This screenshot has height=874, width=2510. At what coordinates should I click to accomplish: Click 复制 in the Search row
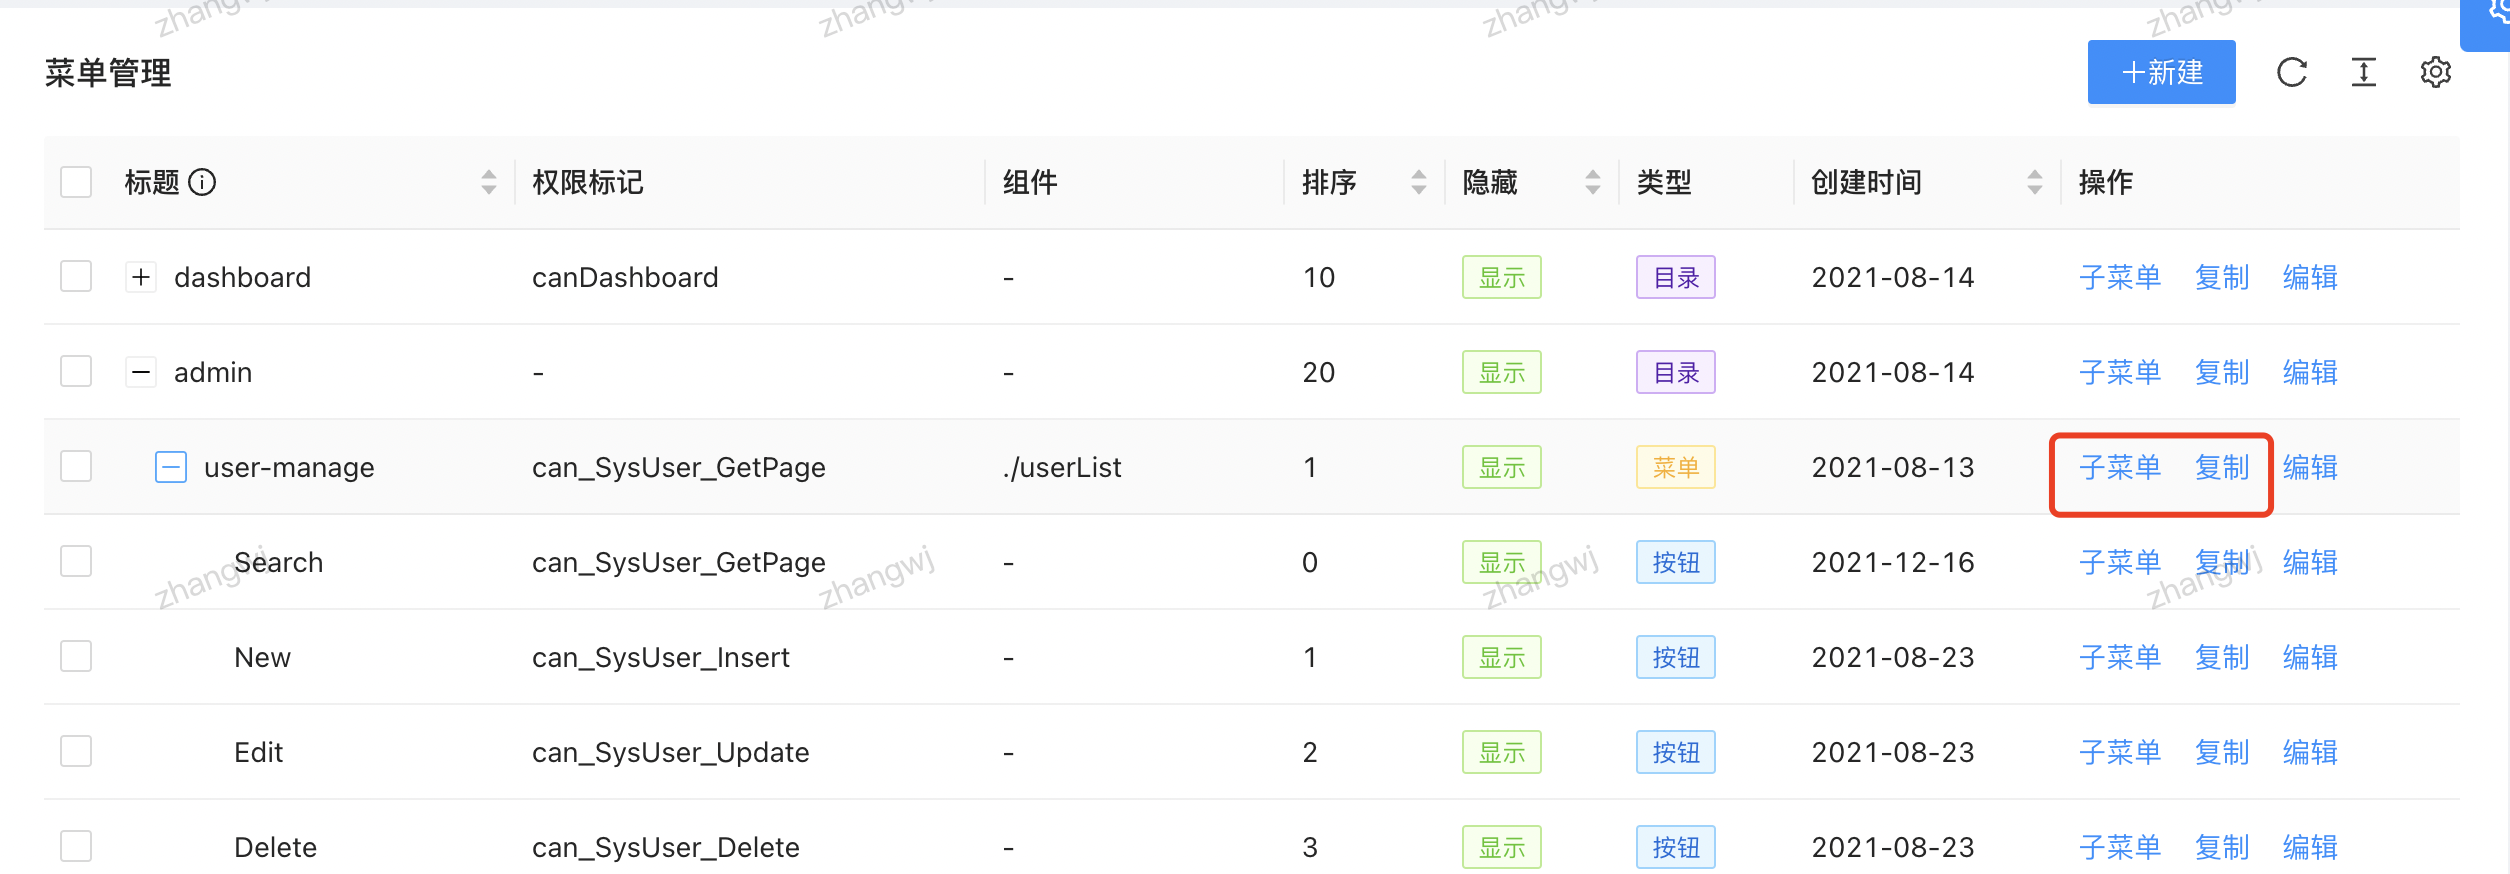coord(2222,562)
